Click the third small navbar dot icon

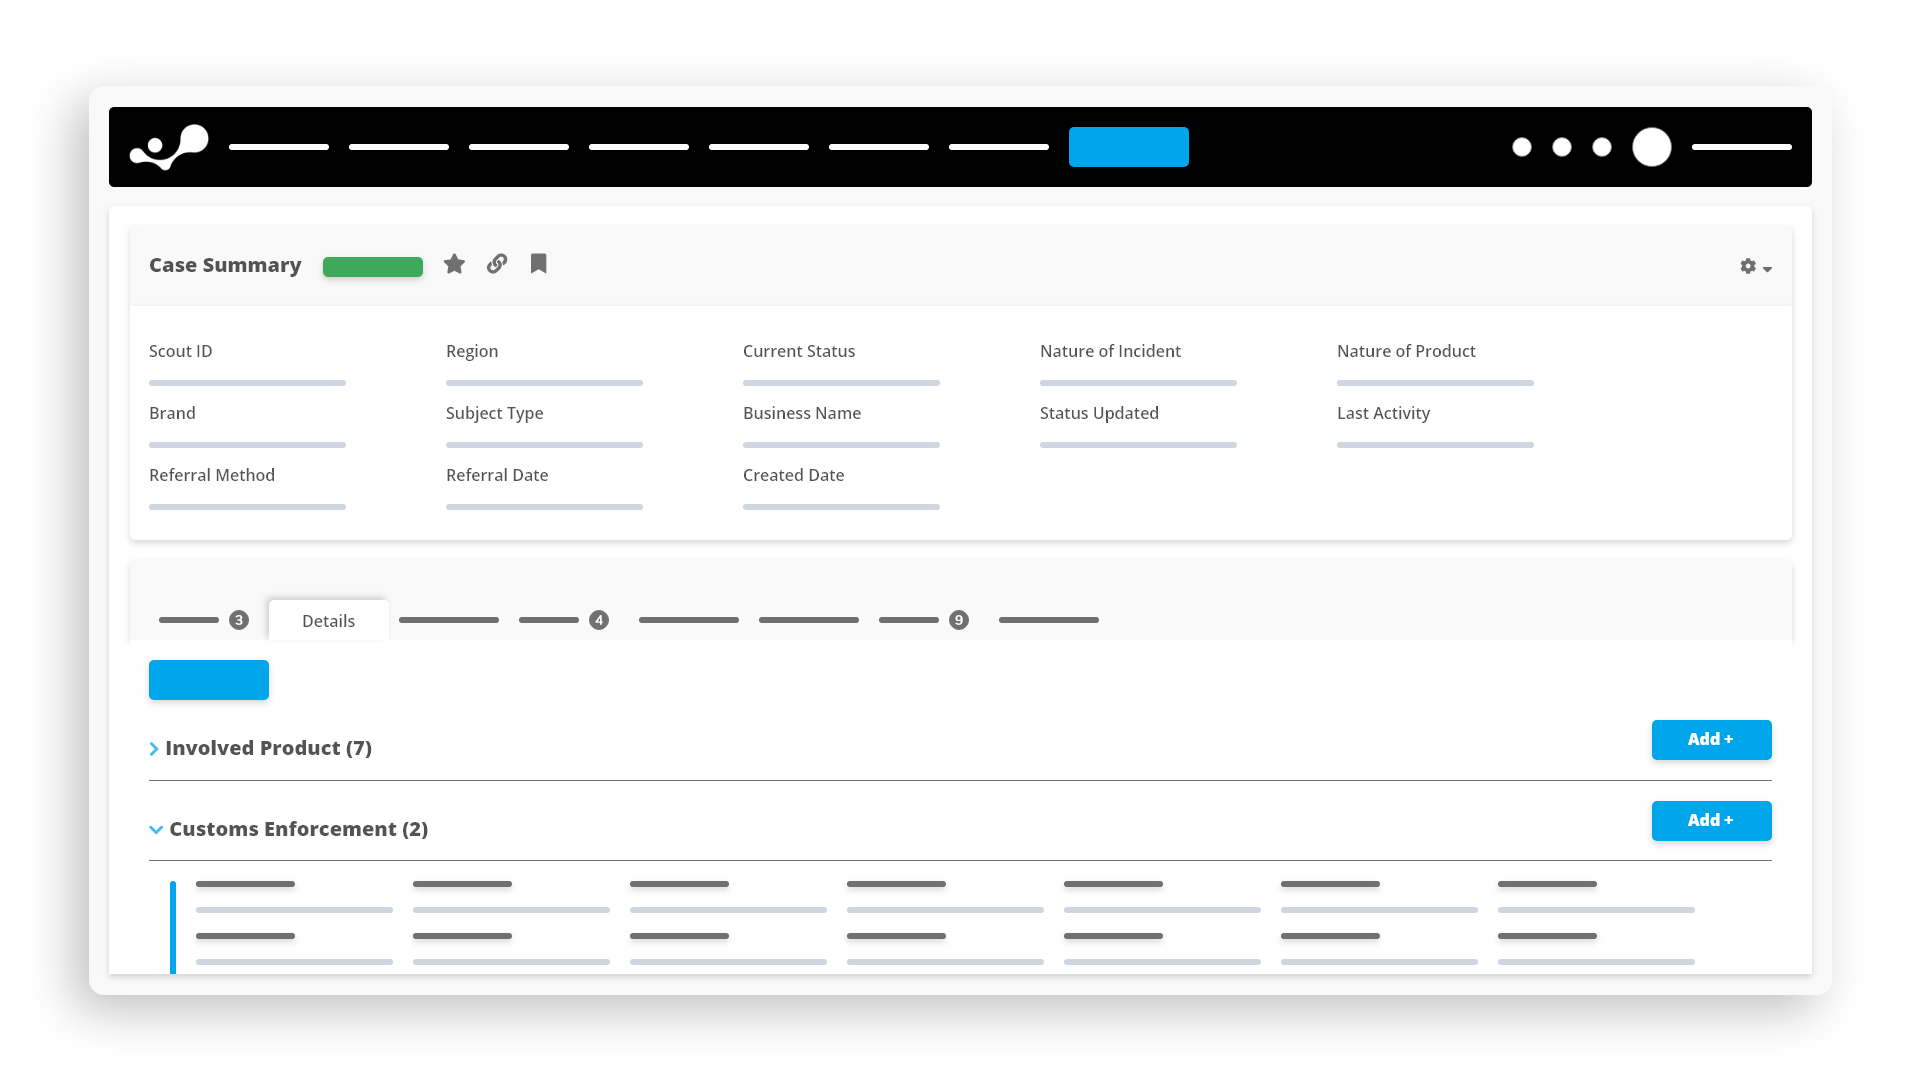pyautogui.click(x=1601, y=147)
